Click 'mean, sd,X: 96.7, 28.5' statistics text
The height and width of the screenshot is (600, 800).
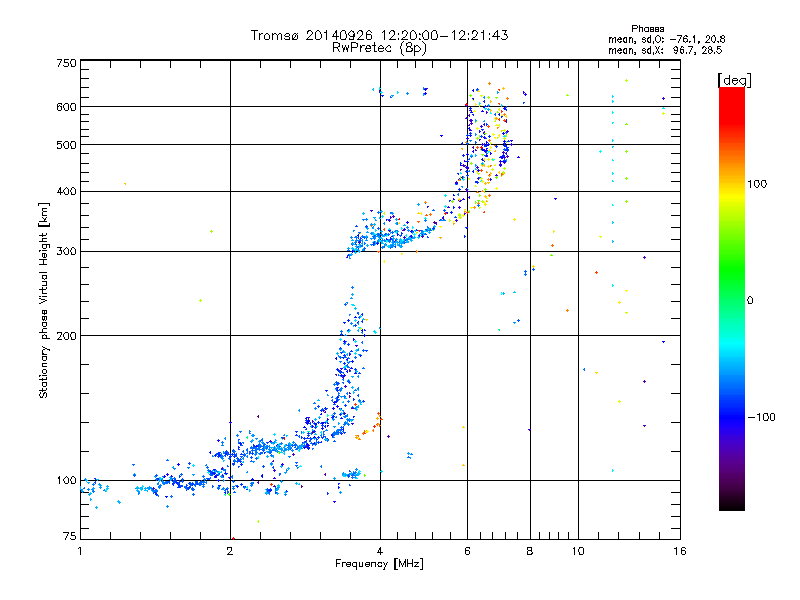[665, 50]
